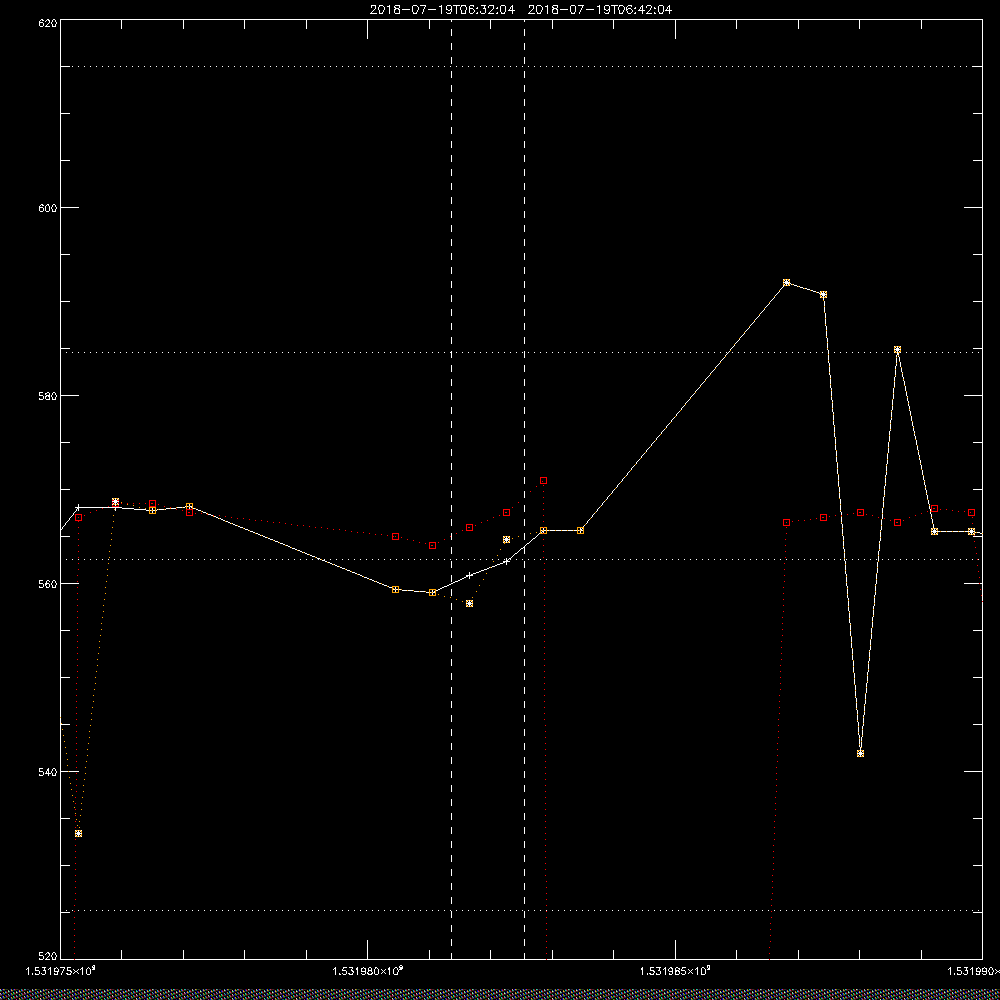Click the end timestamp 2018-07-19T06:42:04
Screen dimensions: 1000x1000
[x=599, y=10]
